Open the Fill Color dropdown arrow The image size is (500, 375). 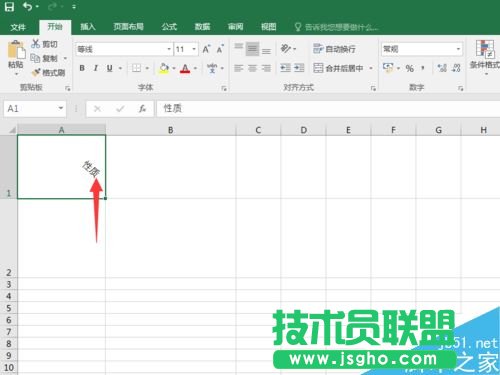tap(174, 68)
